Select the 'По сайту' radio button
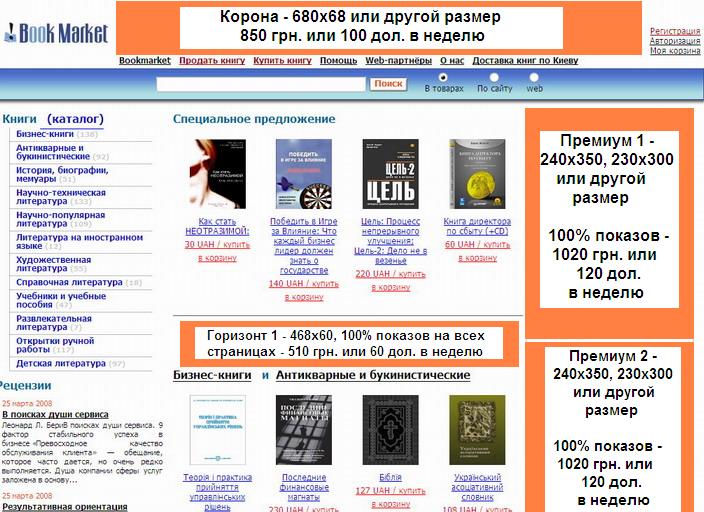The height and width of the screenshot is (512, 704). [x=494, y=77]
